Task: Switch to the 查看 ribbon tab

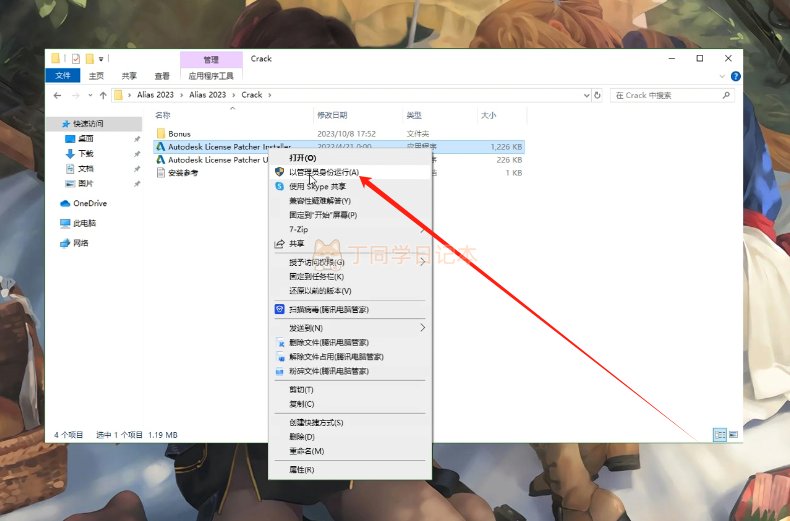Action: click(x=162, y=76)
